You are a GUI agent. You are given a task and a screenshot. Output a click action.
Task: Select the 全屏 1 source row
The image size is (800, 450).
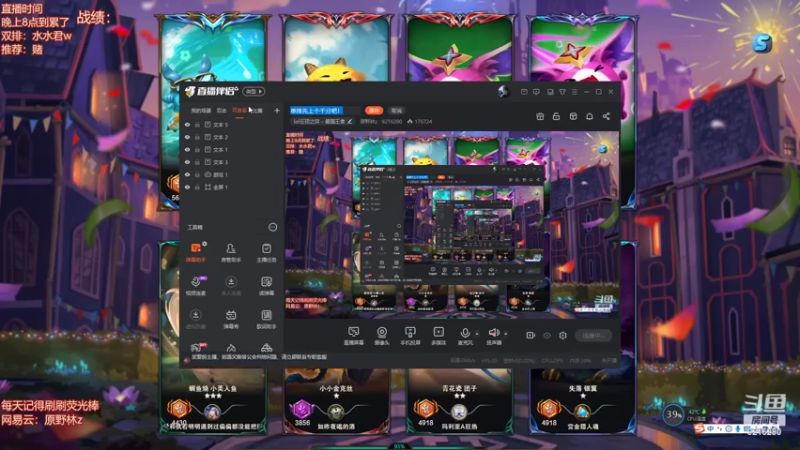[232, 187]
